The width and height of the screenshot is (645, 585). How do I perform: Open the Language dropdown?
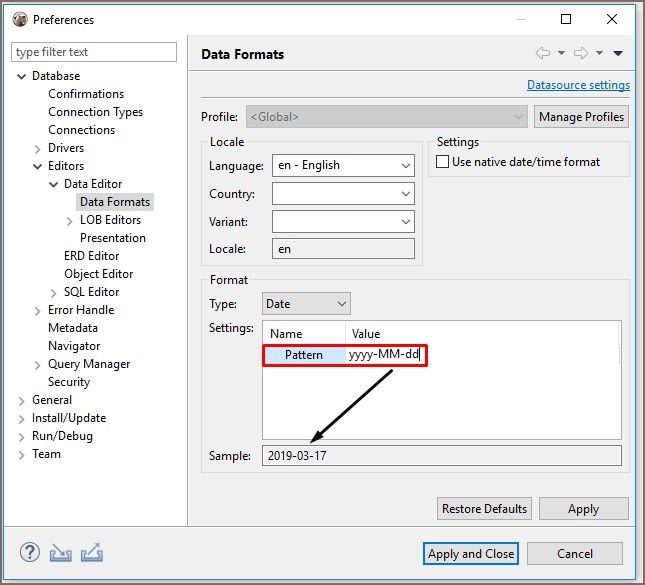click(x=342, y=166)
